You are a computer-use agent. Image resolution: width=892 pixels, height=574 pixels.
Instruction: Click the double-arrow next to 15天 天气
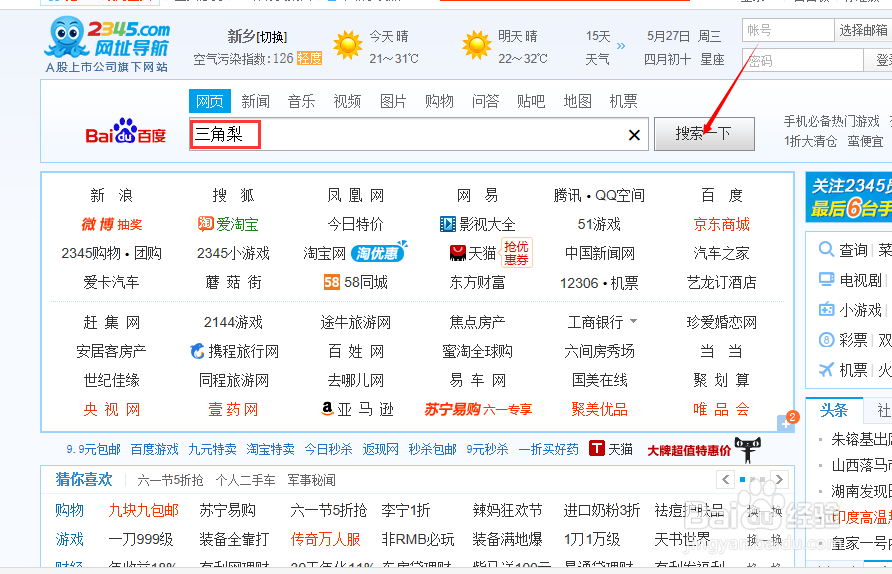coord(621,46)
